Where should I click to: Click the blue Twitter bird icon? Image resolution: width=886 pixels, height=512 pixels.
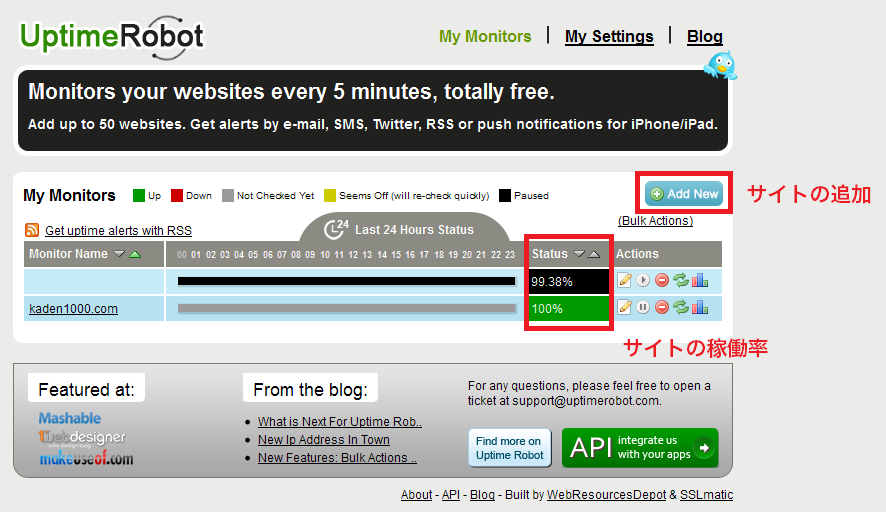(x=720, y=65)
